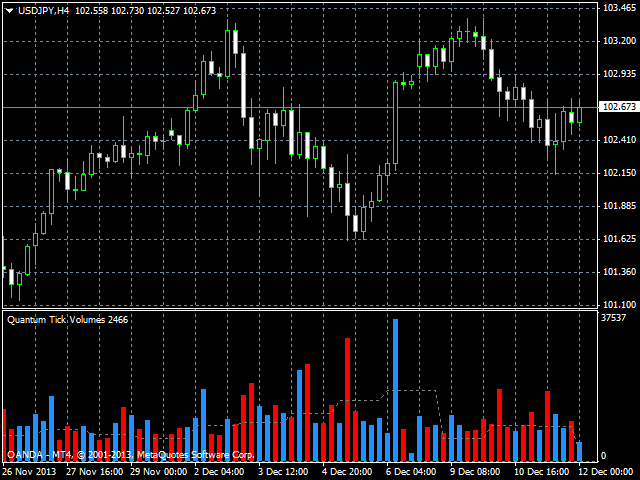This screenshot has height=480, width=640.
Task: Click the 102.410 price axis label
Action: pyautogui.click(x=619, y=140)
